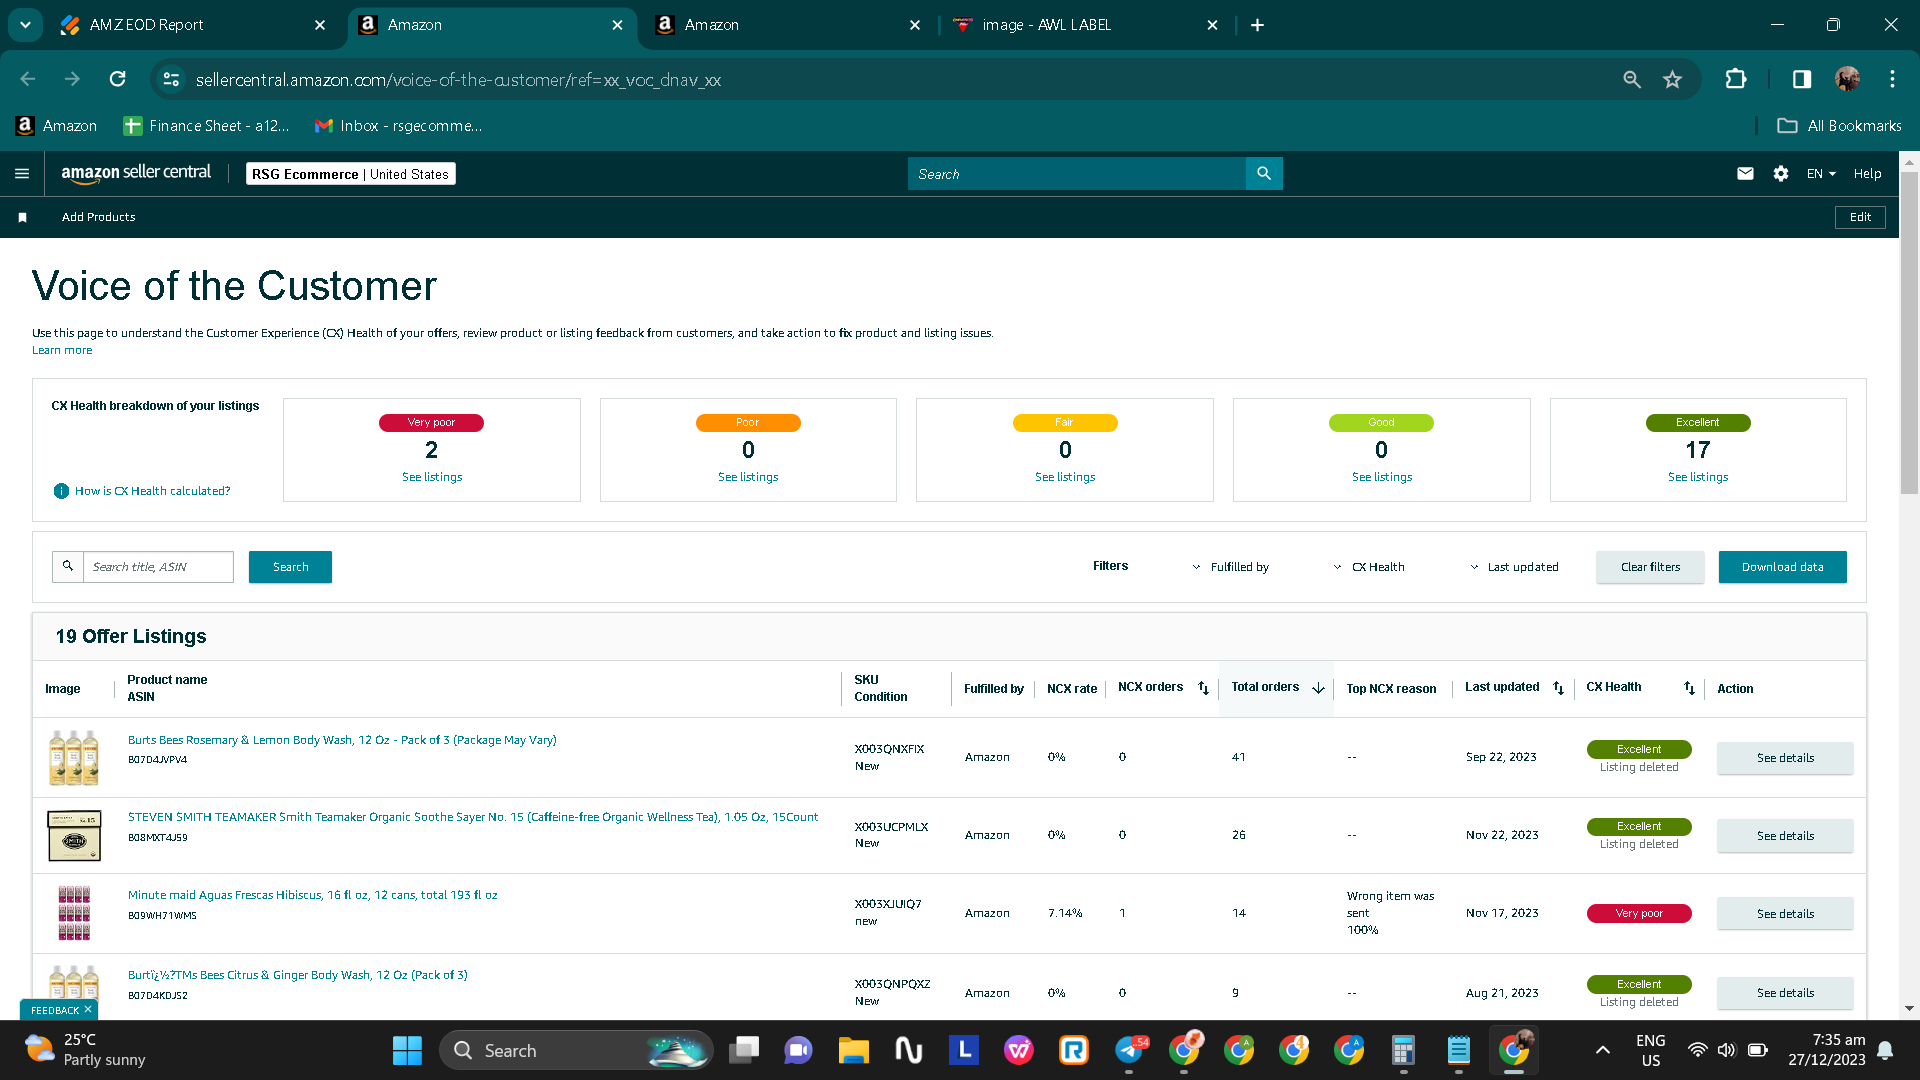Image resolution: width=1920 pixels, height=1080 pixels.
Task: Open the Chrome tab search dropdown arrow
Action: [25, 25]
